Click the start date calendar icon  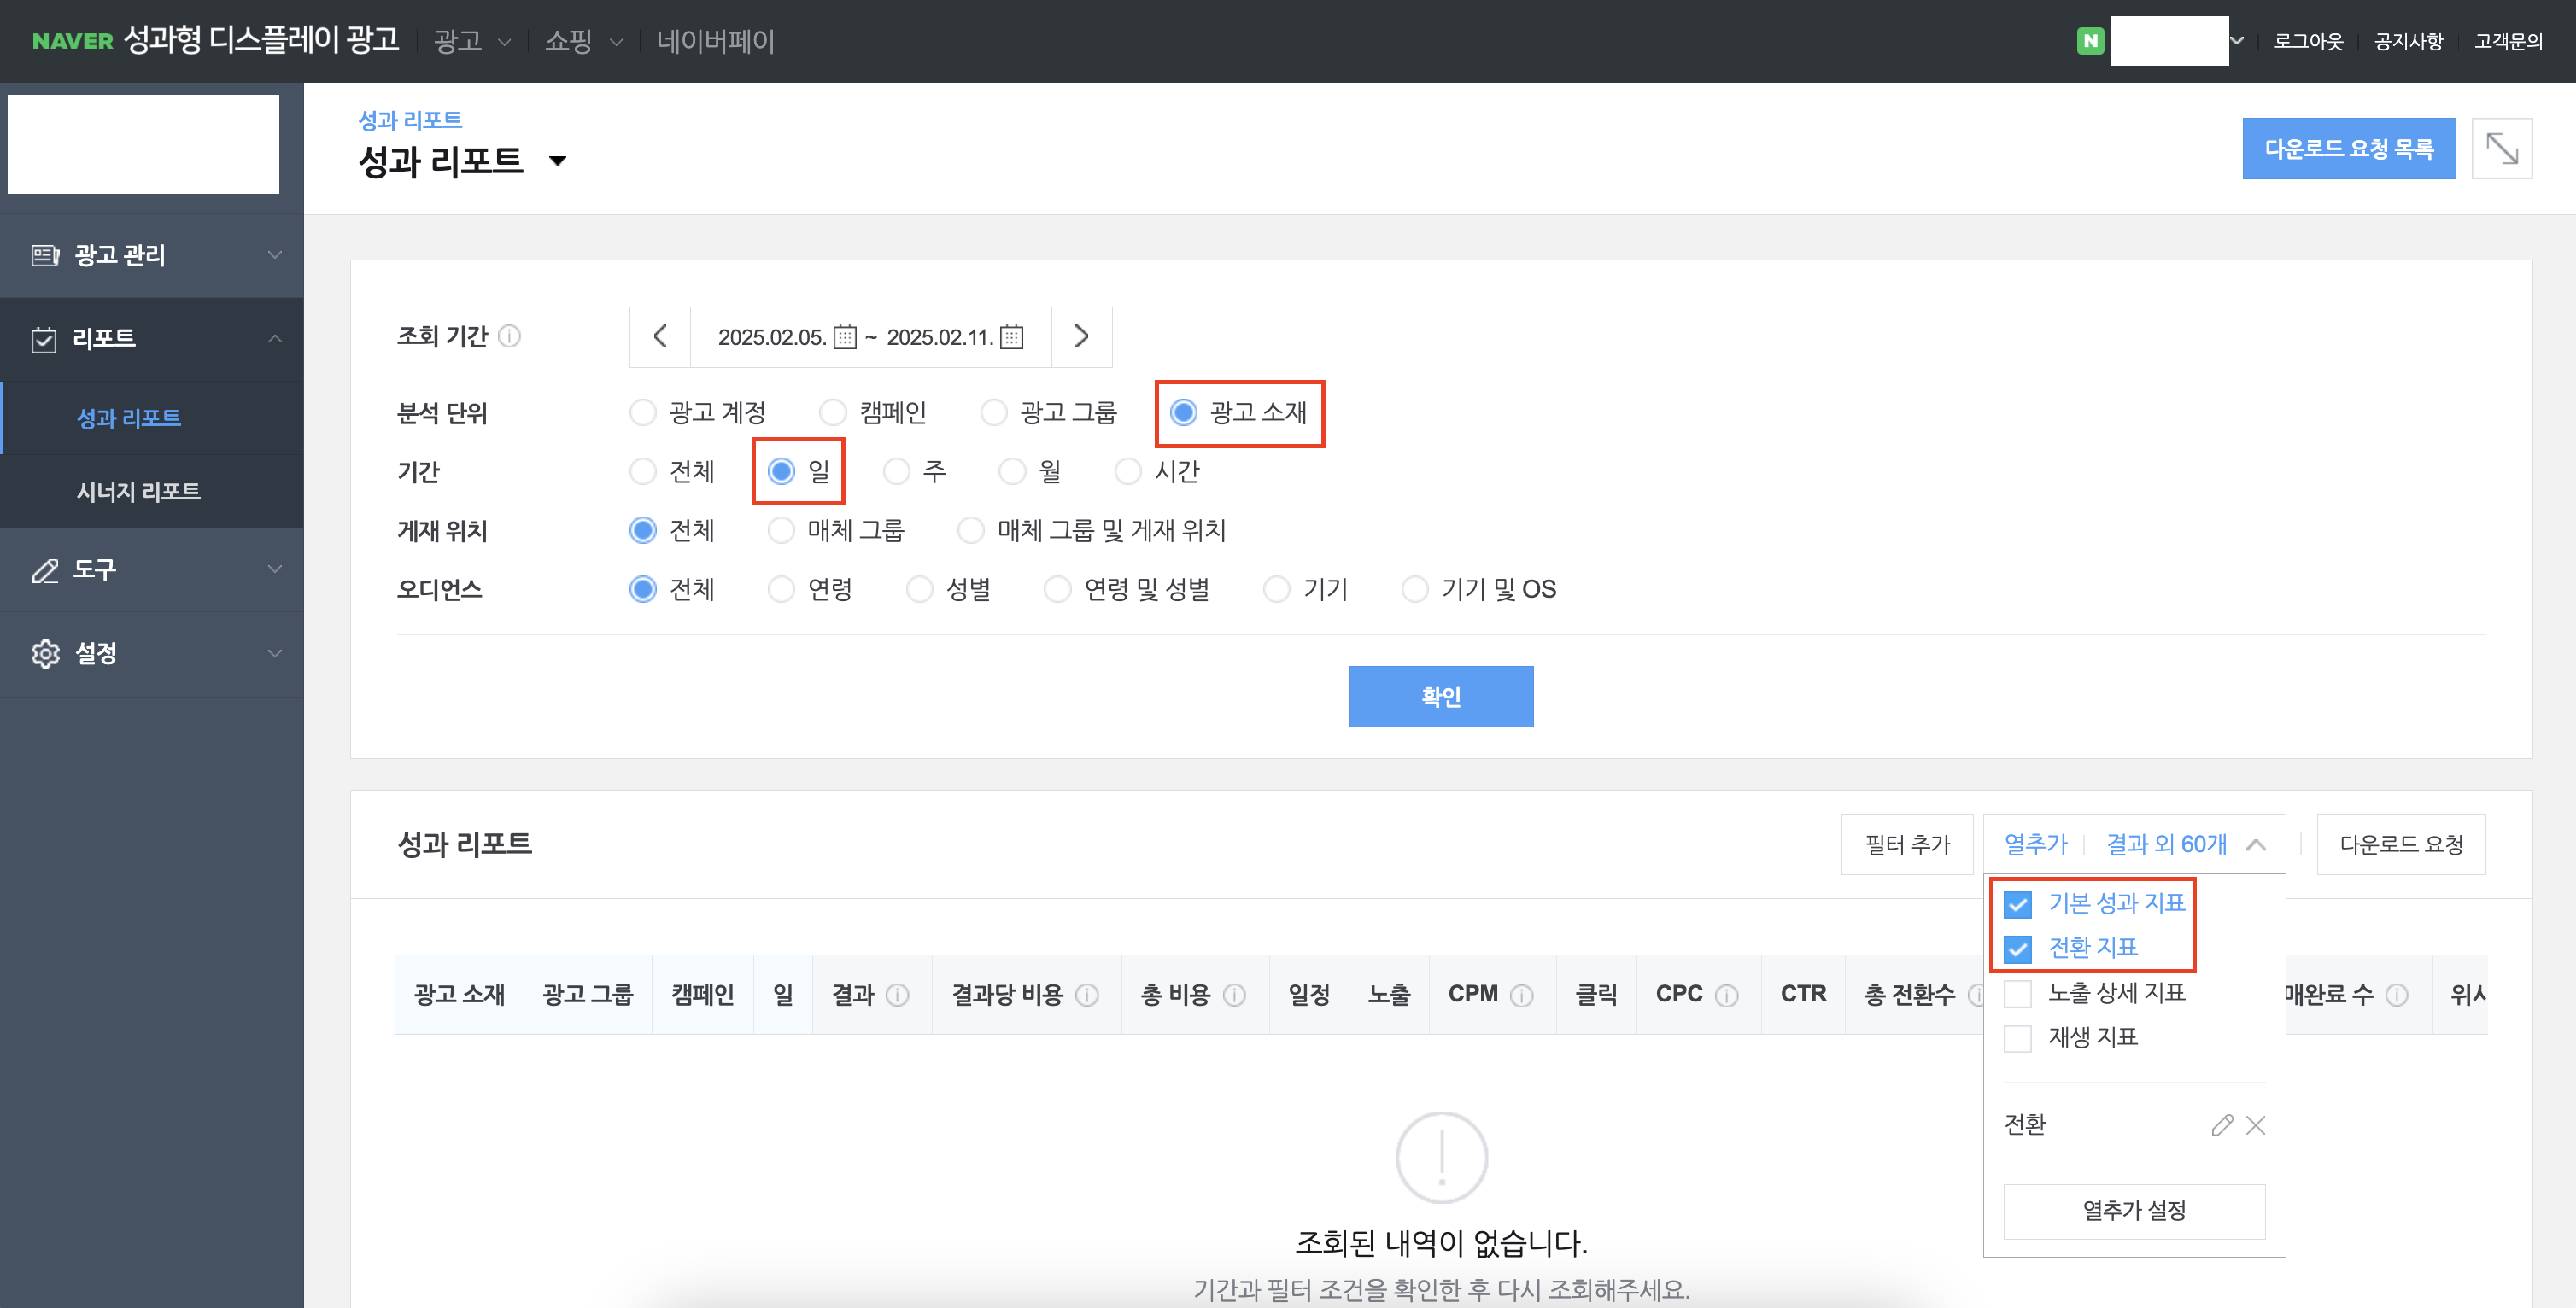coord(845,337)
